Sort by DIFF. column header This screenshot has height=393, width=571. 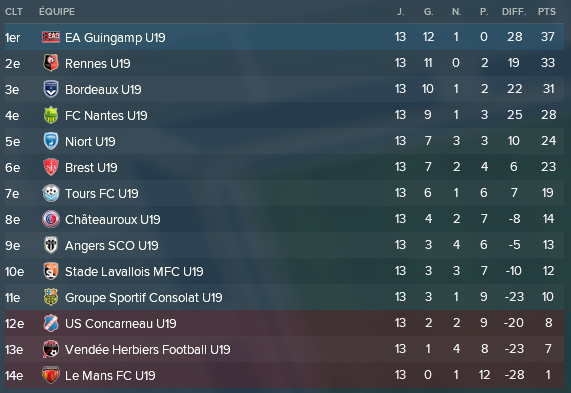[x=514, y=12]
